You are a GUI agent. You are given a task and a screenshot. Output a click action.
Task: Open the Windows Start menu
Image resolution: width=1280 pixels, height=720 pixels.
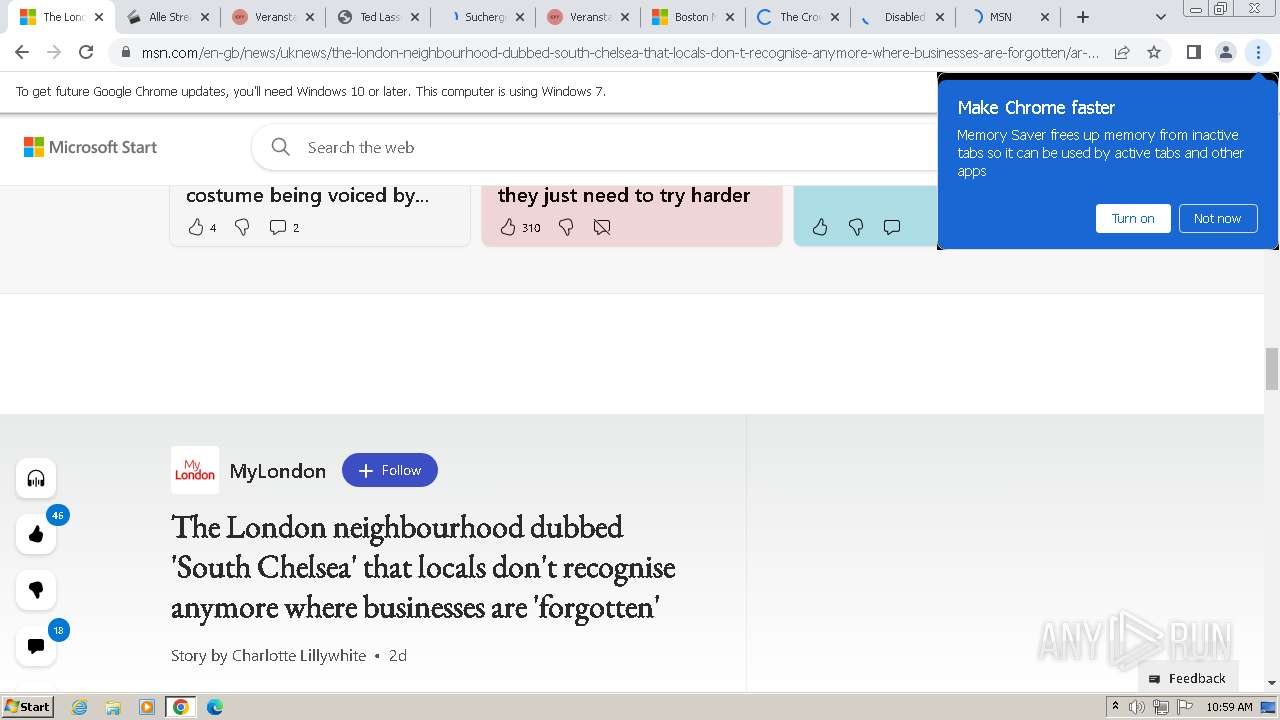click(x=28, y=706)
